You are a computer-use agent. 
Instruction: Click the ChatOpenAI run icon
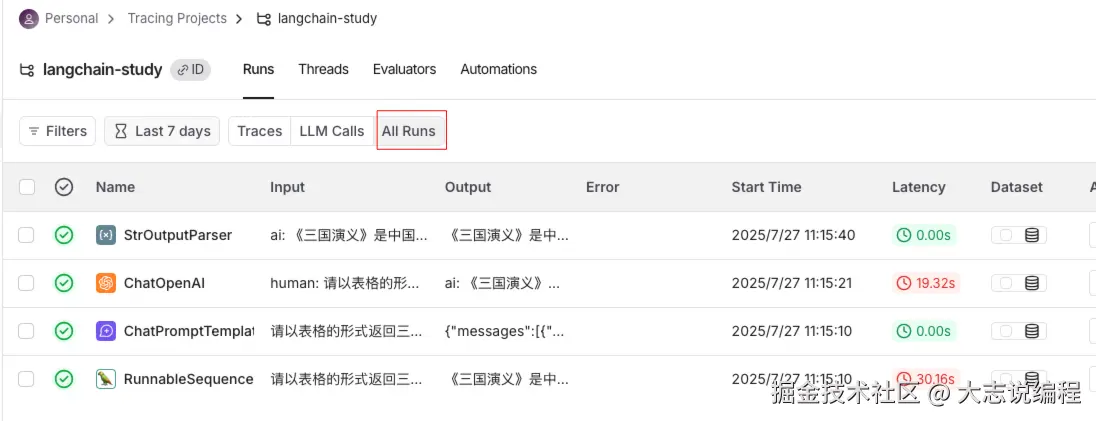pos(106,283)
